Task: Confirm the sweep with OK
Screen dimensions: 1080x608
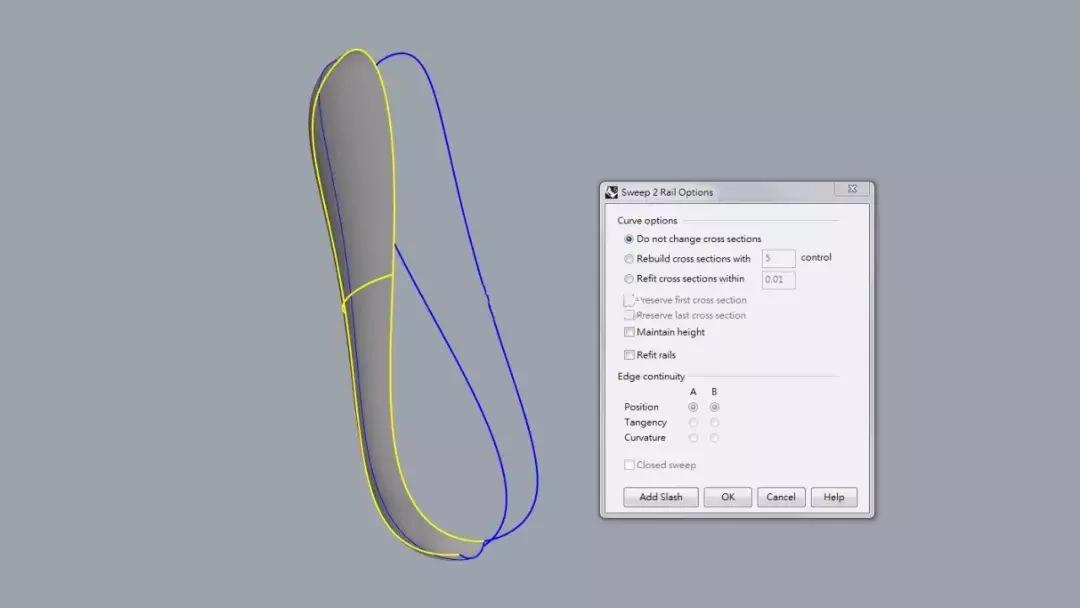Action: click(x=727, y=497)
